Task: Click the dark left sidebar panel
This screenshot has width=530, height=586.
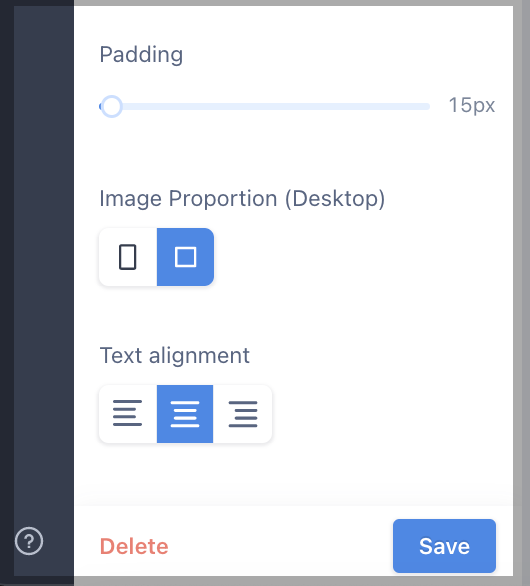Action: [44, 262]
